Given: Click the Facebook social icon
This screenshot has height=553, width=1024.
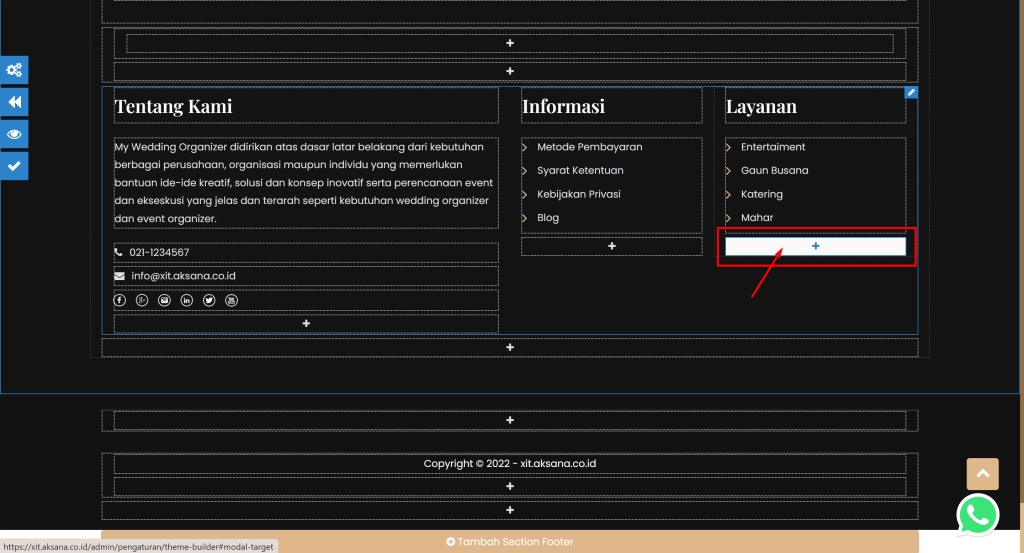Looking at the screenshot, I should 120,300.
